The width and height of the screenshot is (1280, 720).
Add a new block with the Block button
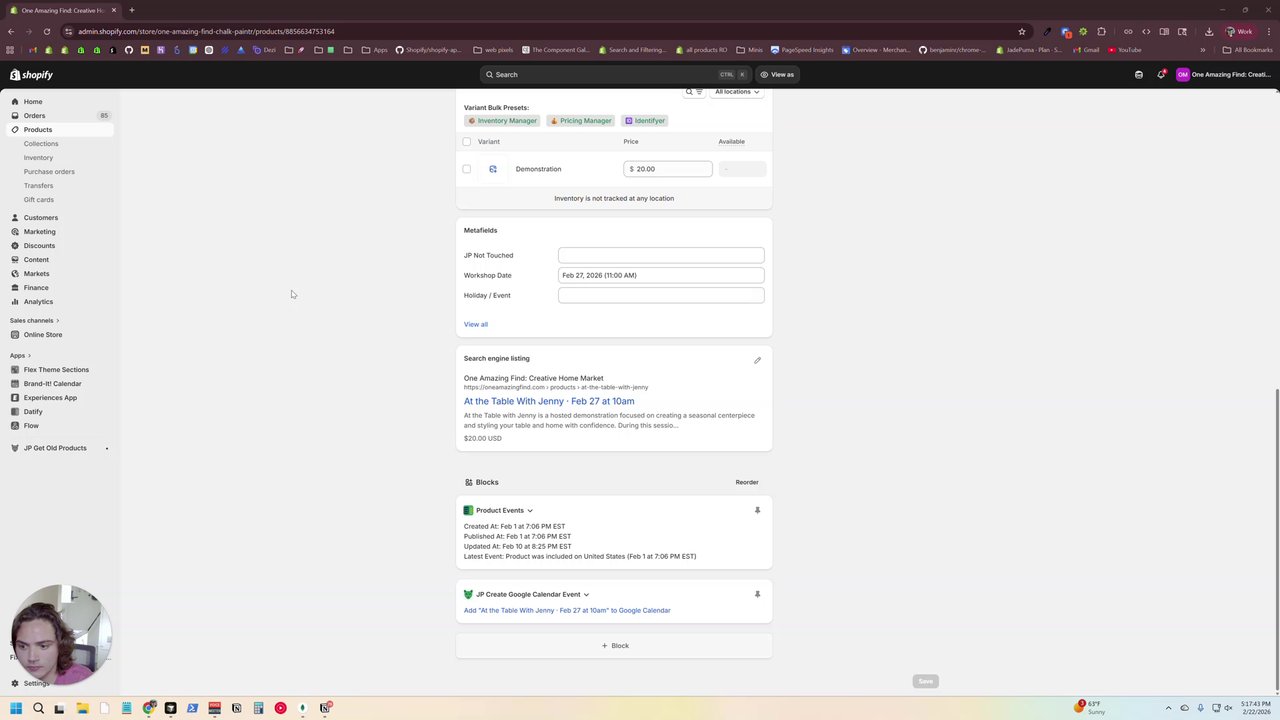614,646
